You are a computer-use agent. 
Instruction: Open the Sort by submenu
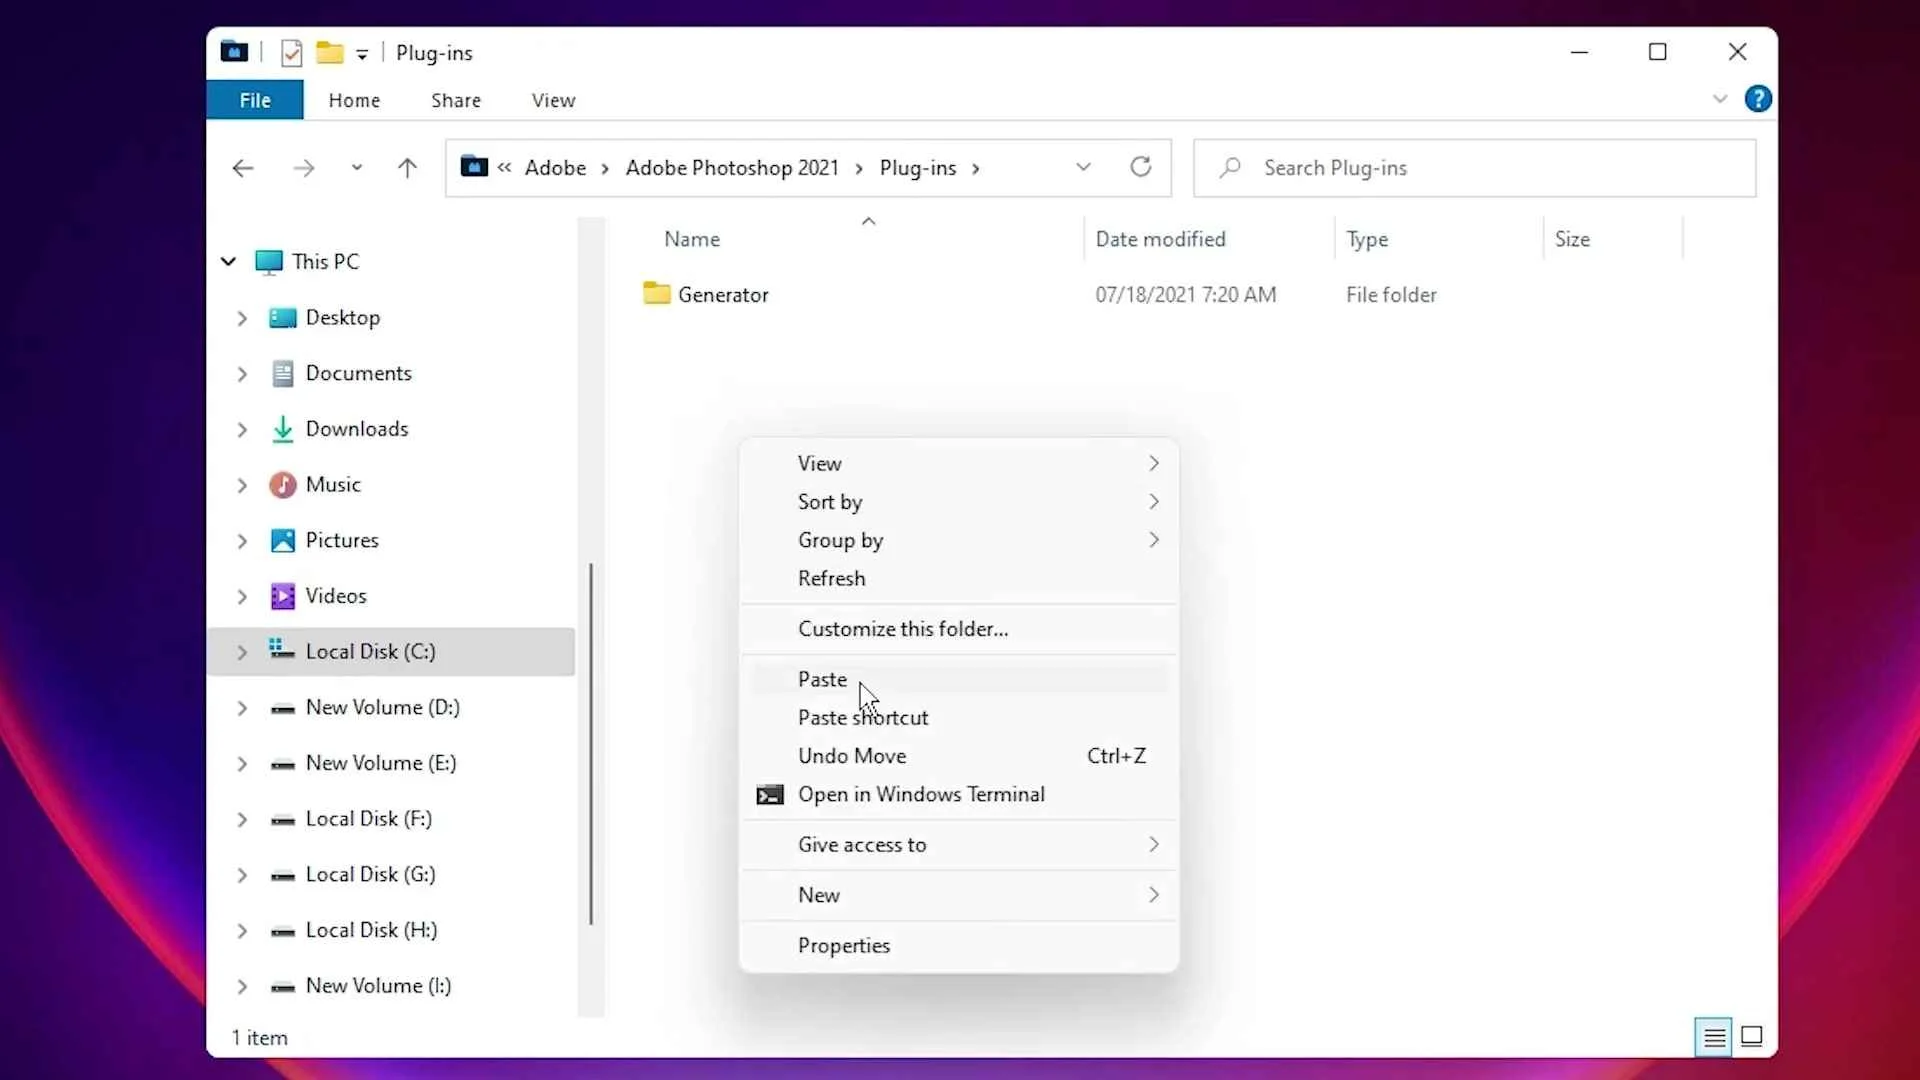pos(958,502)
